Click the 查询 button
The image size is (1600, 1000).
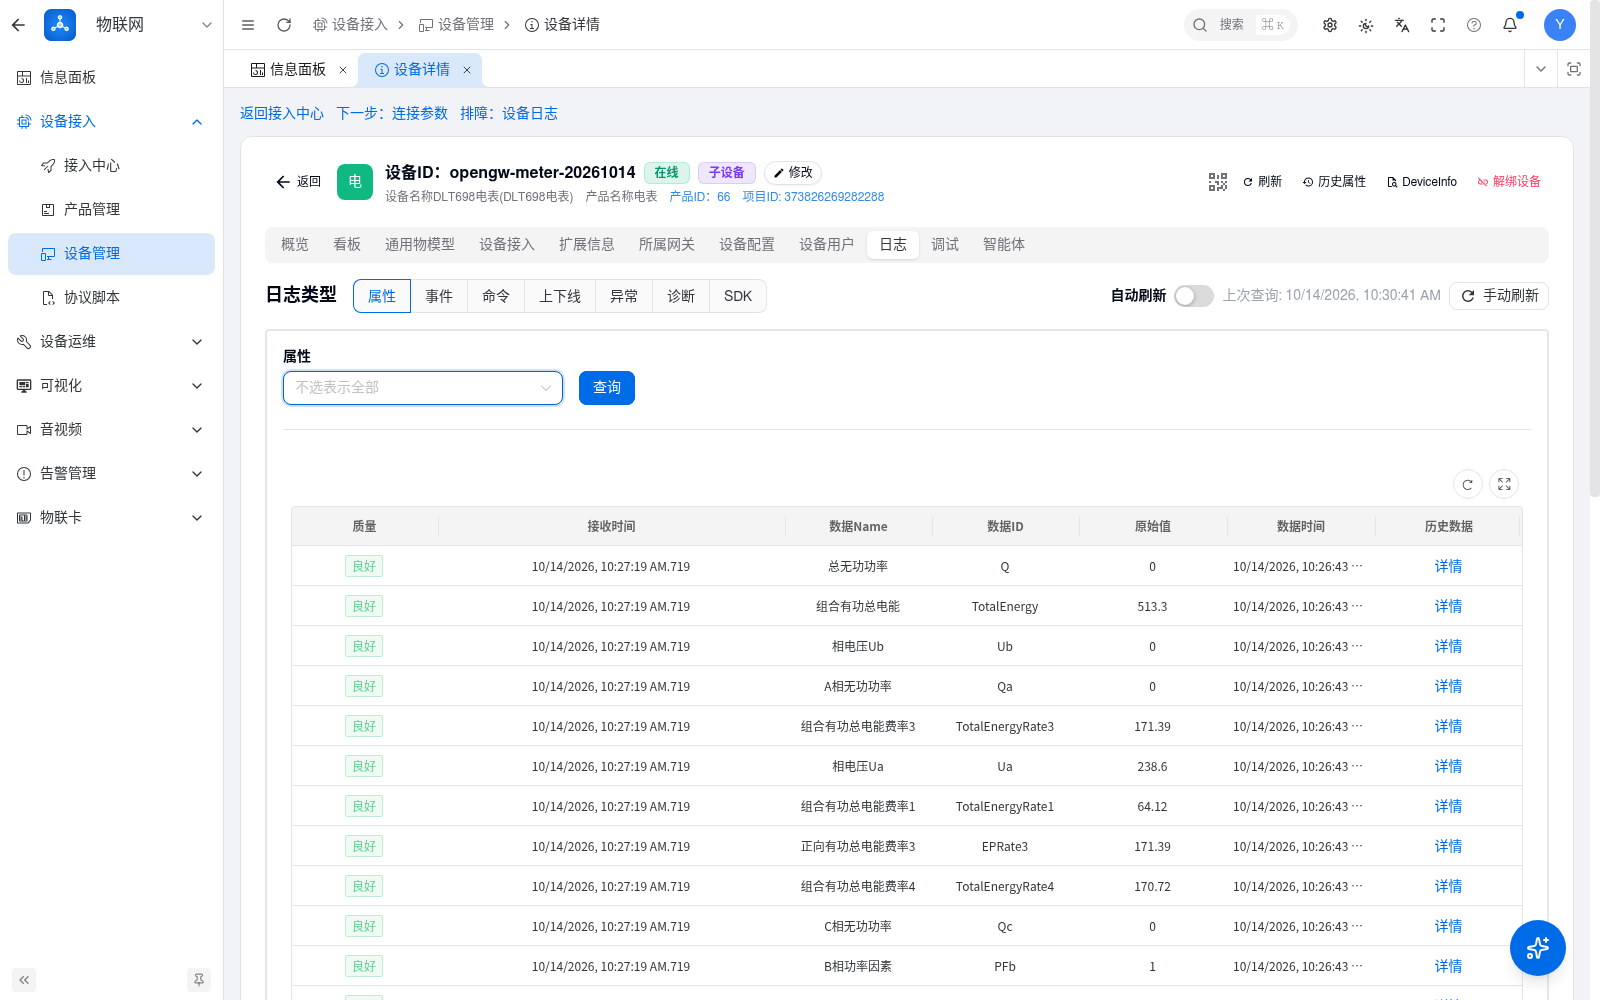coord(607,388)
